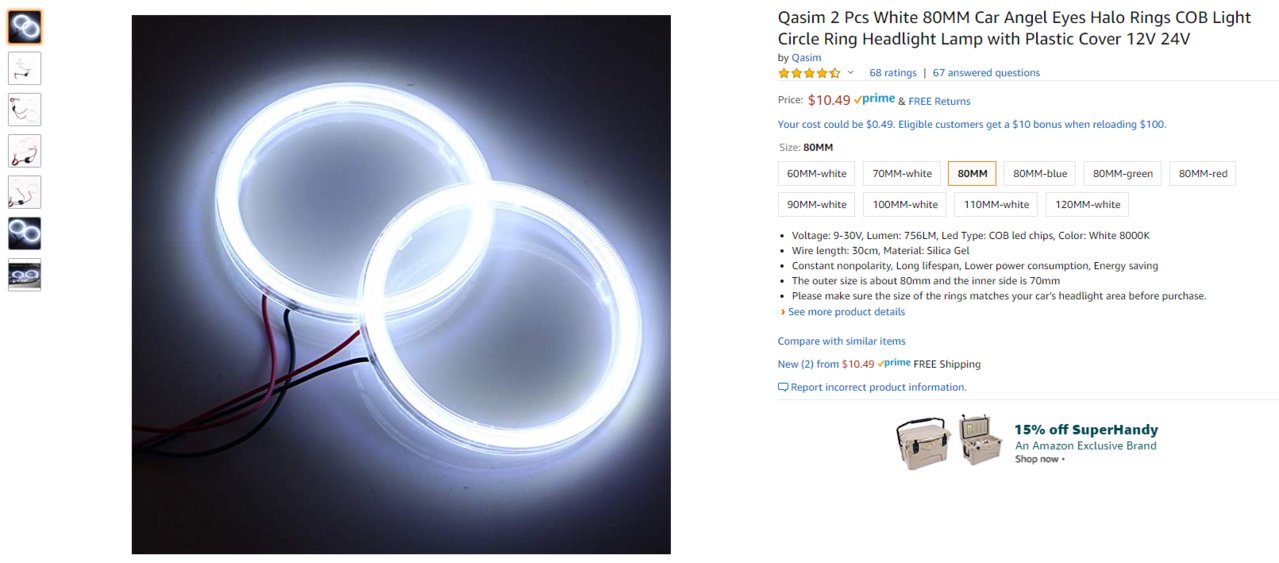Select the 80MM-blue size option

(x=1040, y=174)
